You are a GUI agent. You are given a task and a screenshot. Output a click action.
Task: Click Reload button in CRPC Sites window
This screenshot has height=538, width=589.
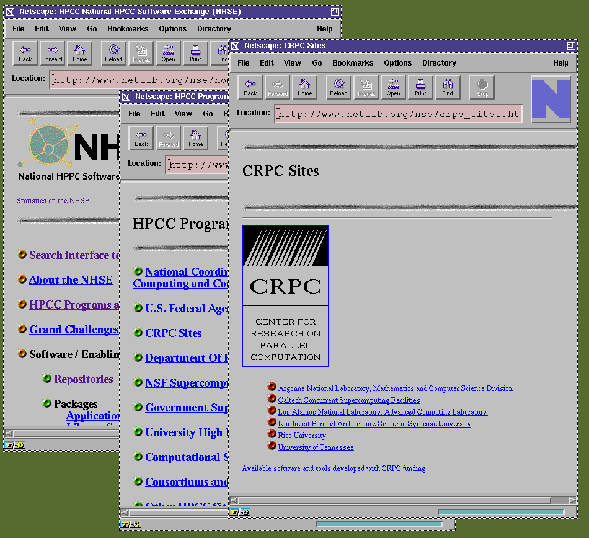tap(338, 87)
